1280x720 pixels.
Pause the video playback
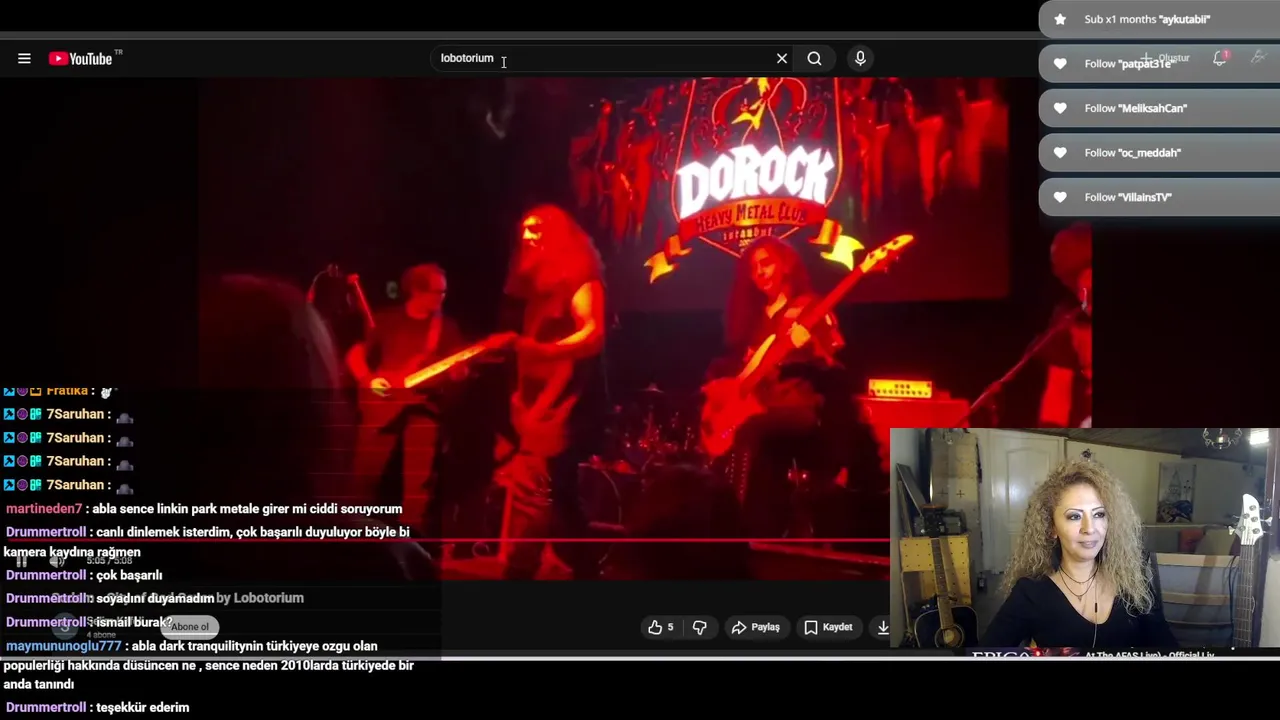coord(21,561)
